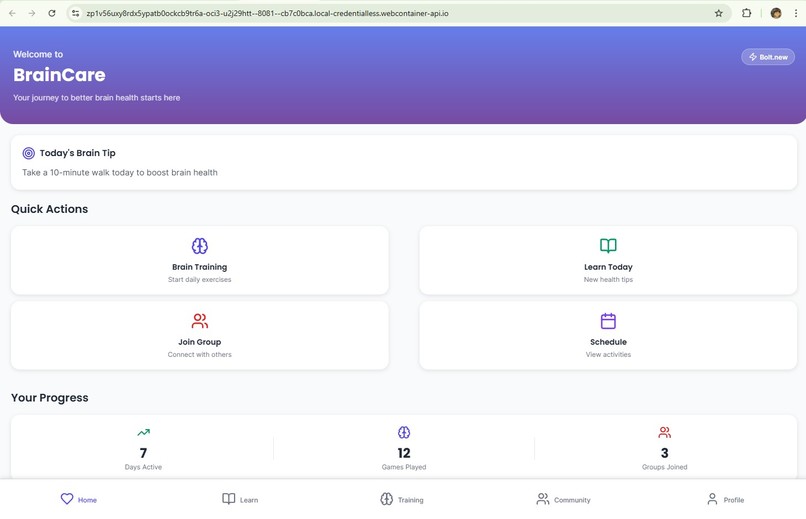Open the browser extensions puzzle icon
806x519 pixels.
[746, 13]
